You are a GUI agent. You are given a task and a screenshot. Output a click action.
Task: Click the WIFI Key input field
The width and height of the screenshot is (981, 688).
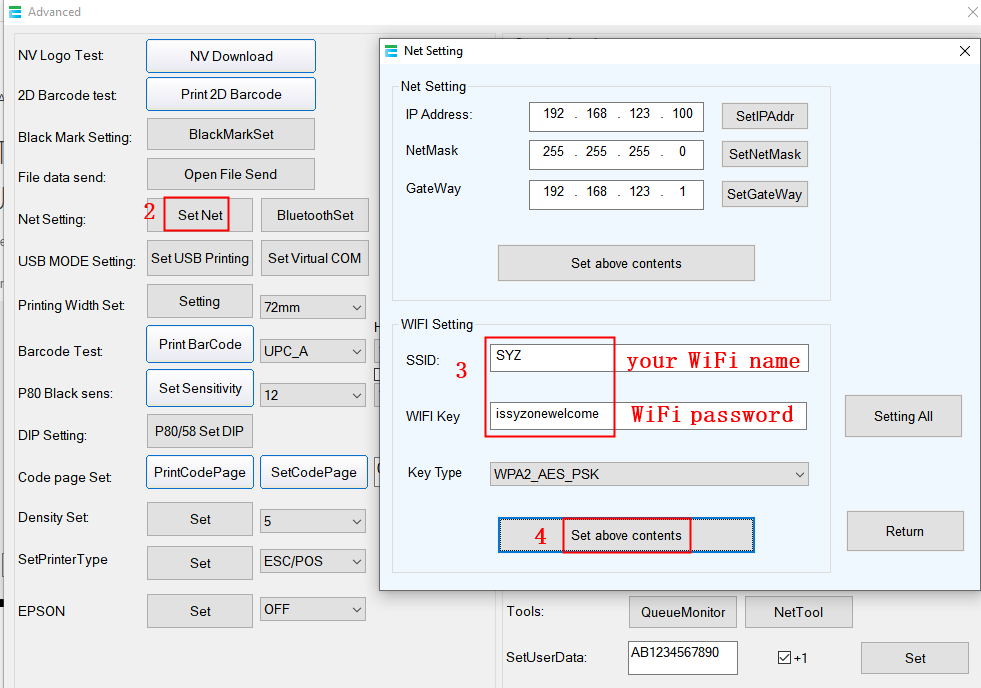pyautogui.click(x=551, y=414)
